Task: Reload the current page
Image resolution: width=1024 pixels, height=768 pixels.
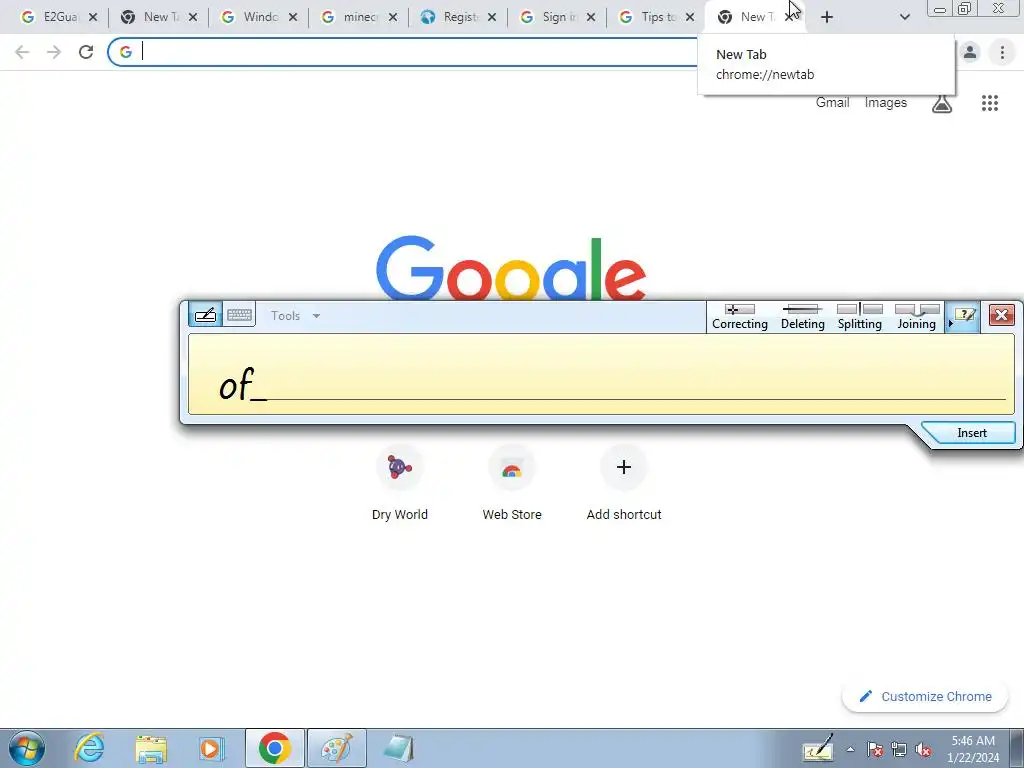Action: pos(86,52)
